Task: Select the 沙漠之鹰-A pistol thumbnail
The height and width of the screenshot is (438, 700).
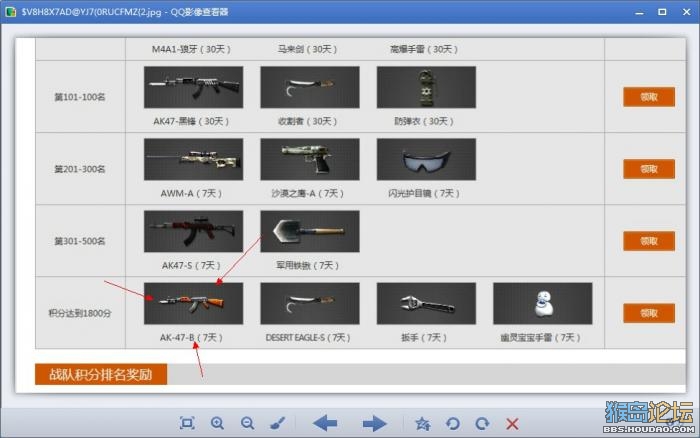Action: pyautogui.click(x=310, y=159)
